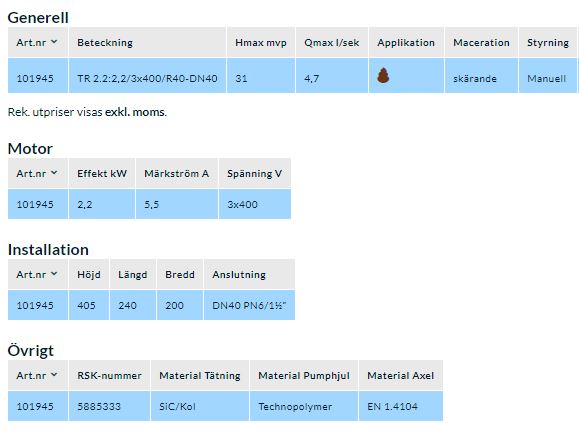Click the Maceration column header
This screenshot has height=433, width=579.
click(481, 42)
